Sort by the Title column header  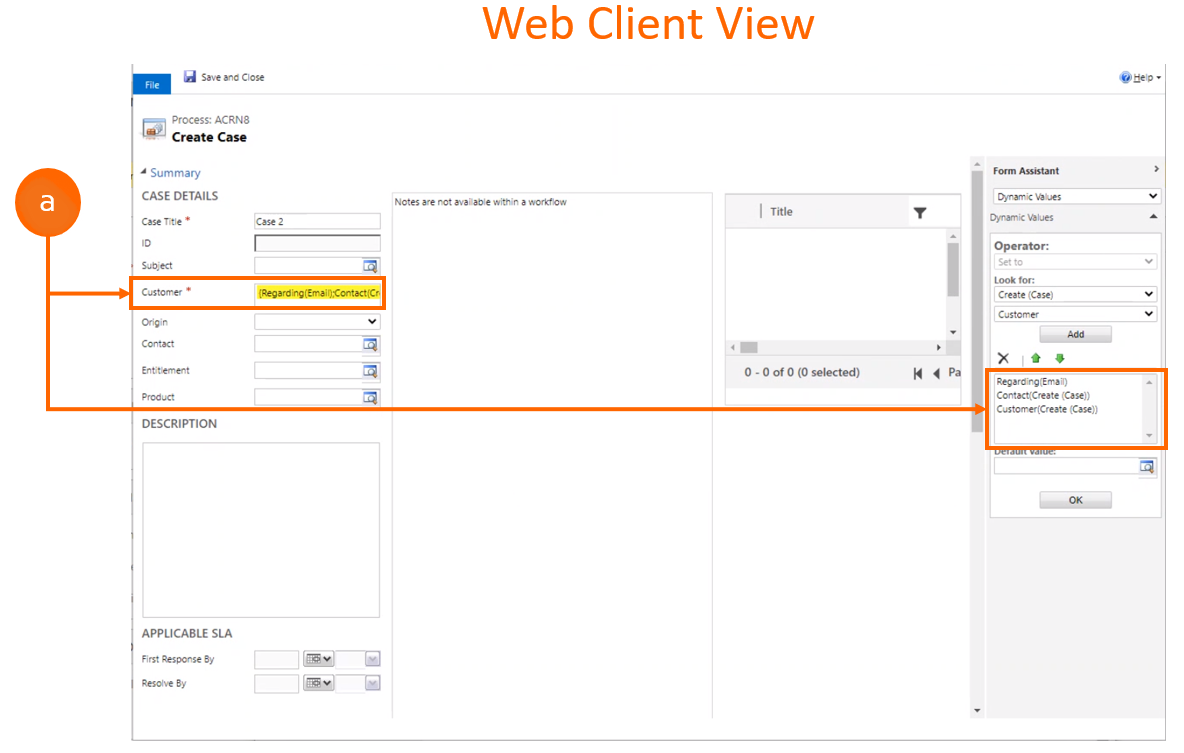click(781, 212)
